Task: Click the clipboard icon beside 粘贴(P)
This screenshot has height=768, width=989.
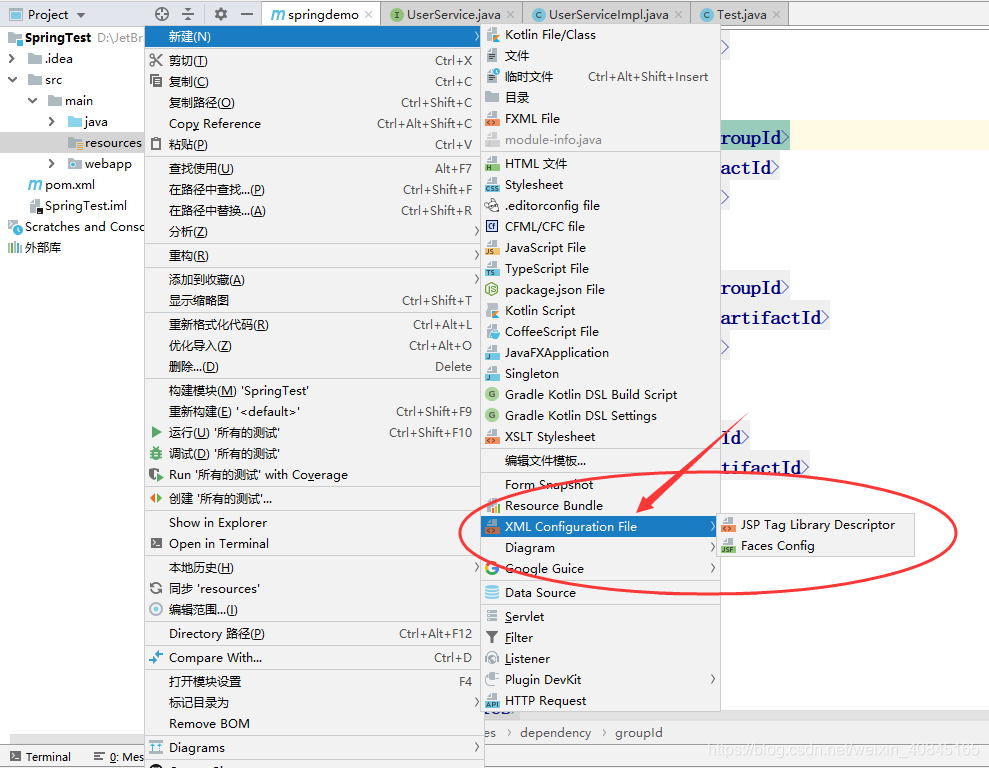Action: click(156, 144)
